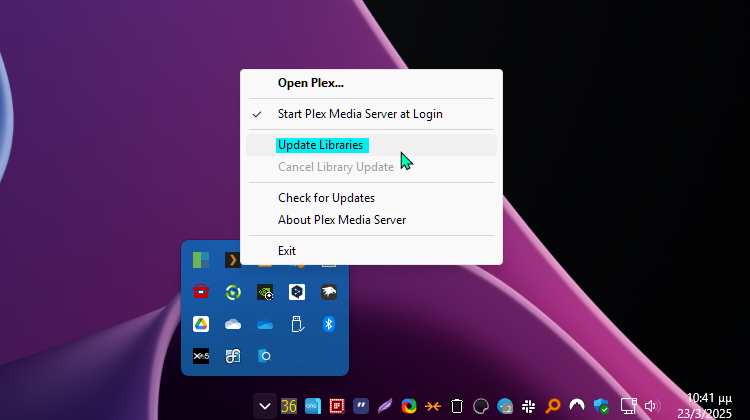Click the blue circle icon with 2 badge
The height and width of the screenshot is (420, 750).
pos(505,406)
